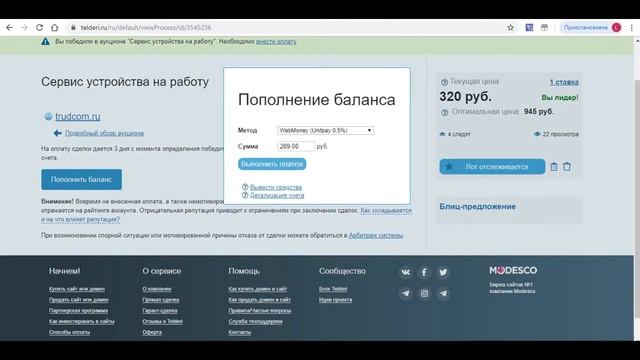Screen dimensions: 640x360
Task: Open footer link 'Контакты'
Action: [240, 332]
